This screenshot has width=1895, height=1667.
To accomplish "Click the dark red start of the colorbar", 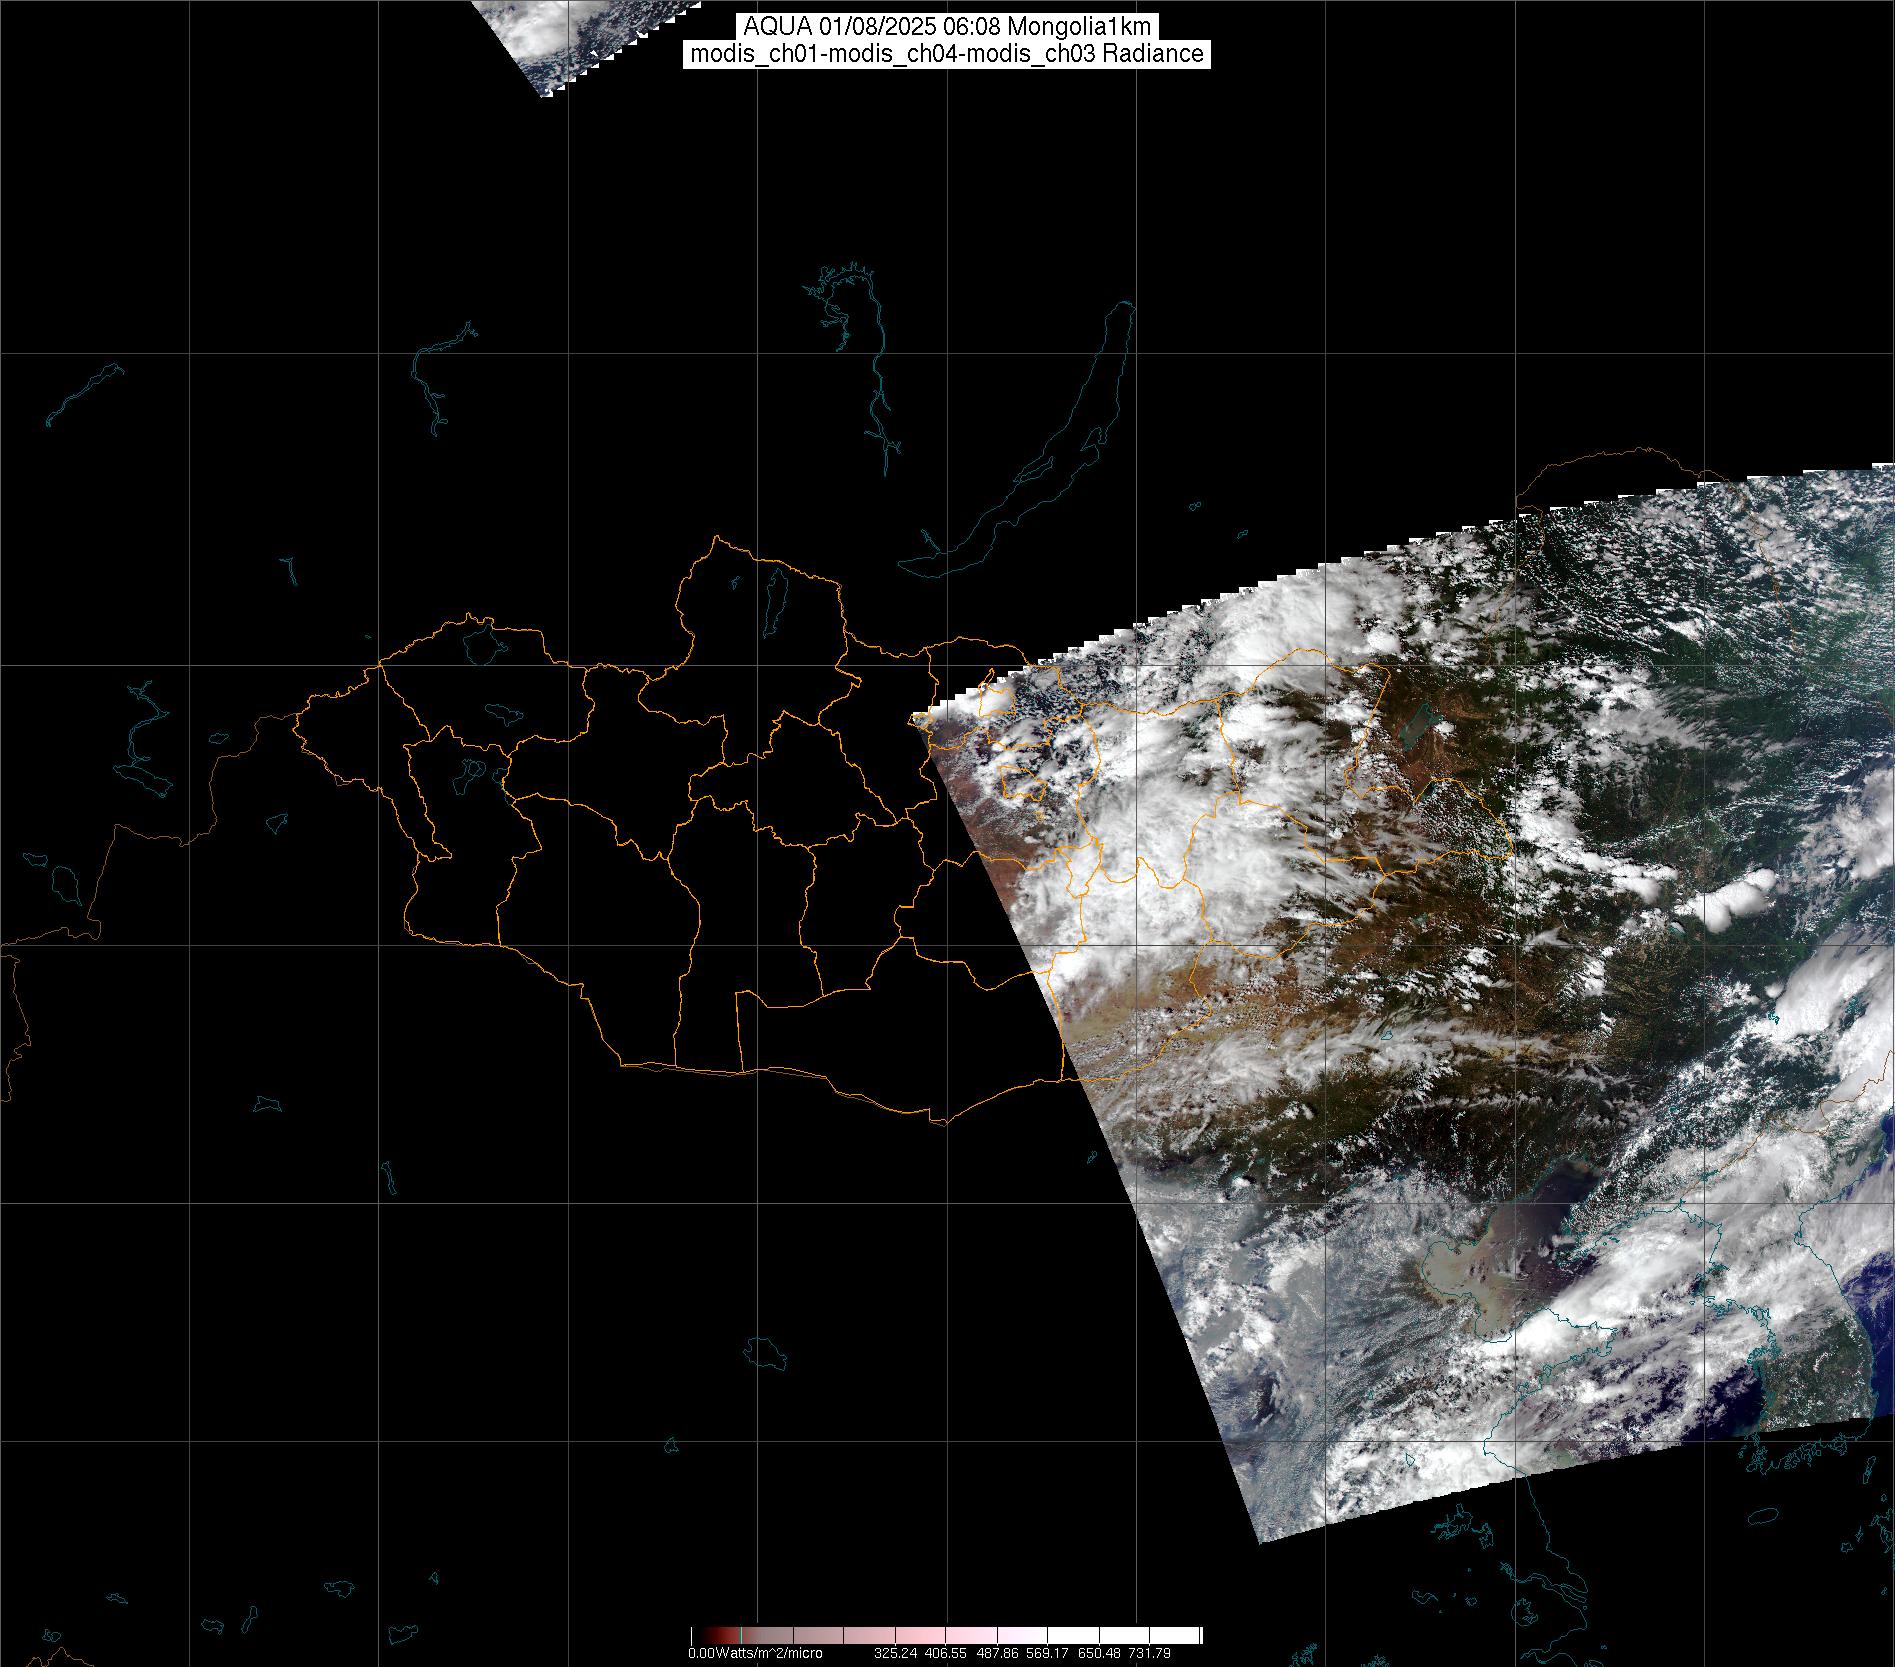I will coord(706,1635).
